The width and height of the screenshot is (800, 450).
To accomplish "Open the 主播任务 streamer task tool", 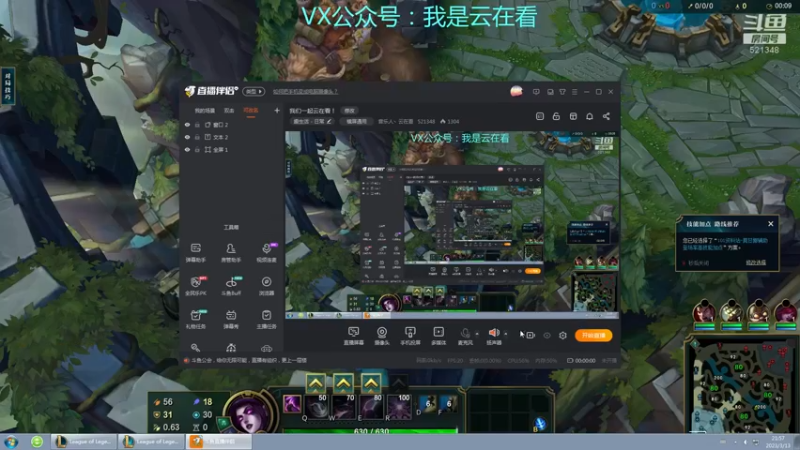I will (x=266, y=319).
